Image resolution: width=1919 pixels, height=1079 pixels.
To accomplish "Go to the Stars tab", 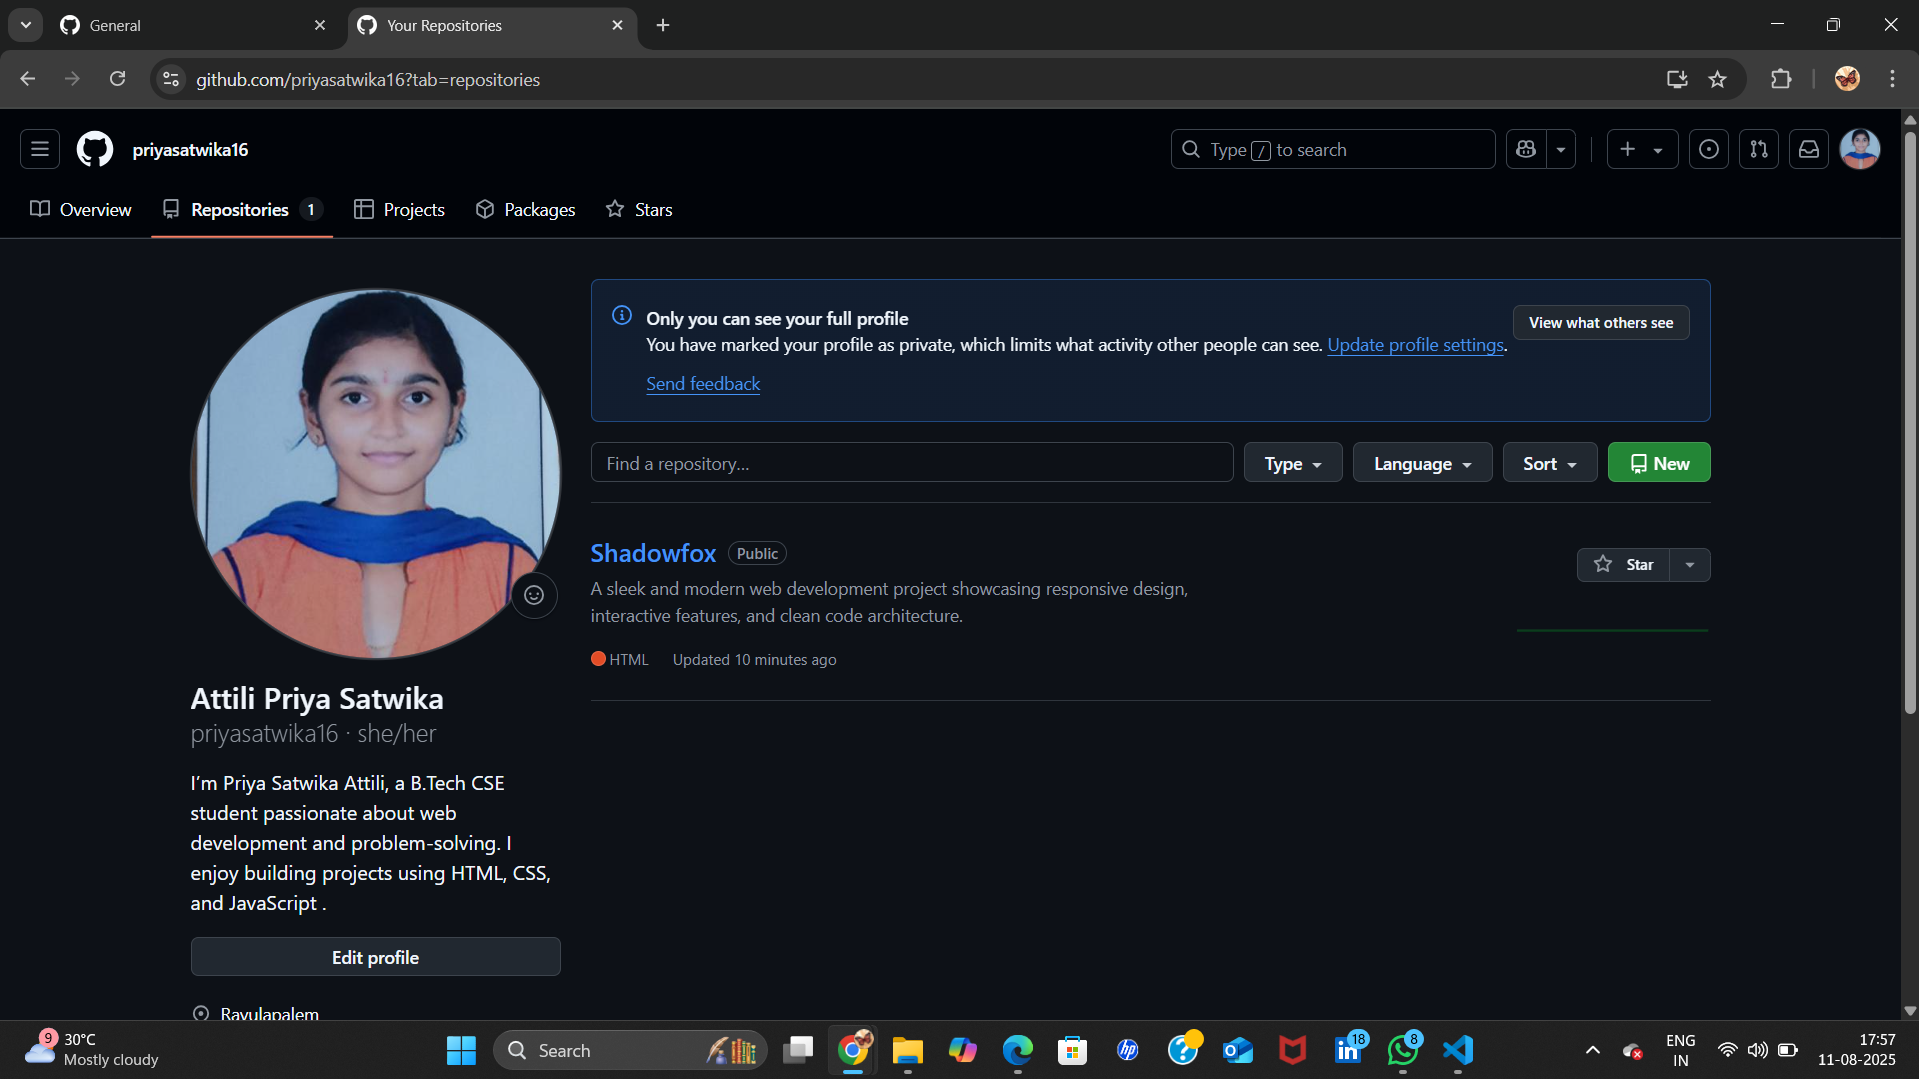I will pos(639,209).
